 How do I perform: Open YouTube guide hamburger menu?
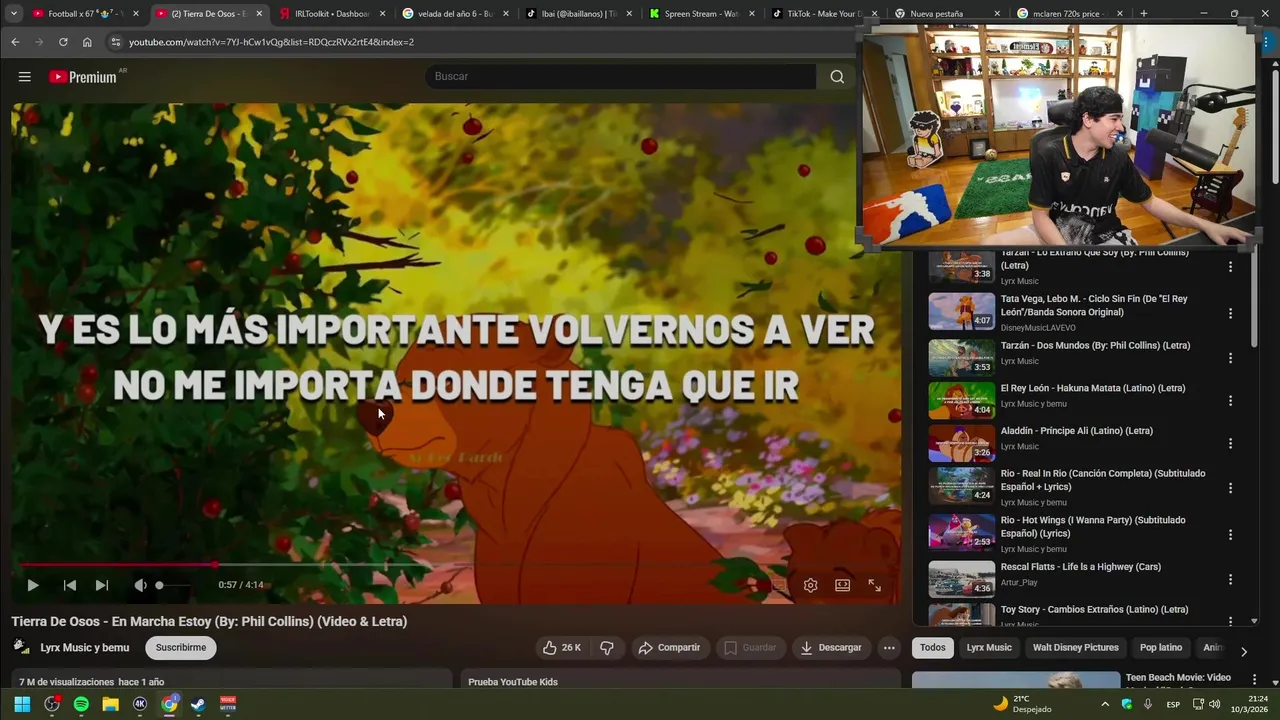(25, 77)
